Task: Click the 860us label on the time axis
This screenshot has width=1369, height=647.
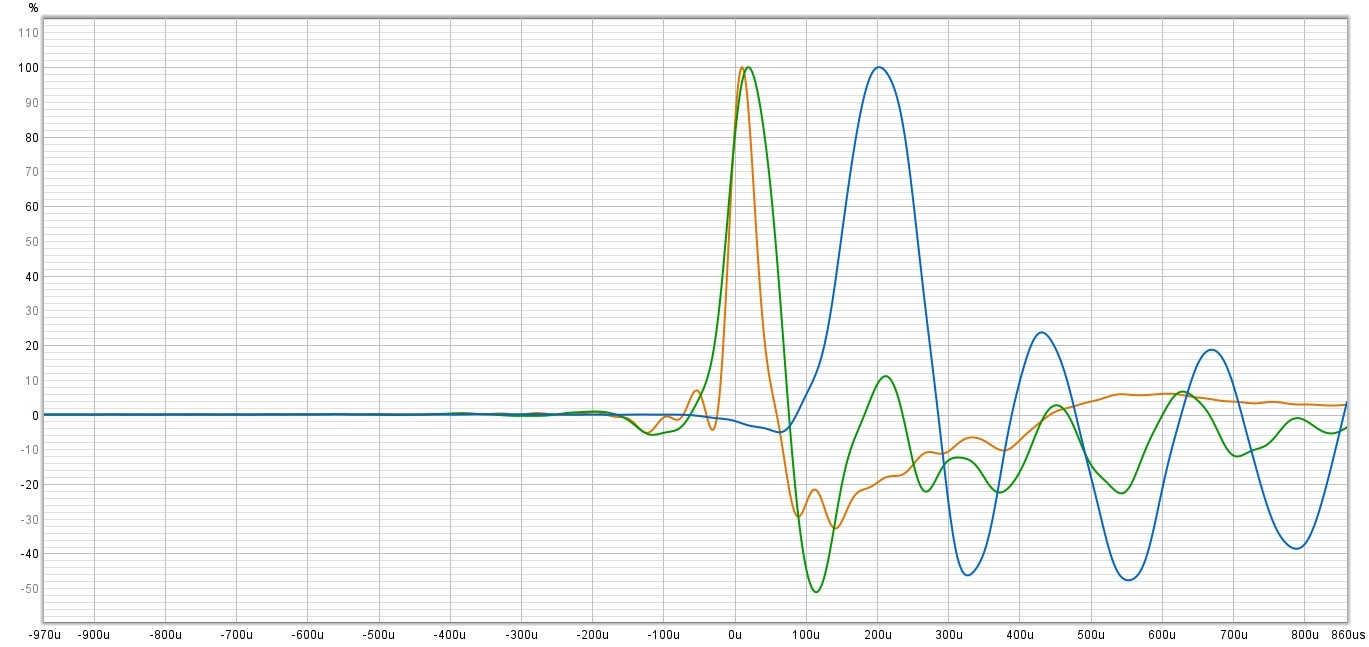Action: [1346, 635]
